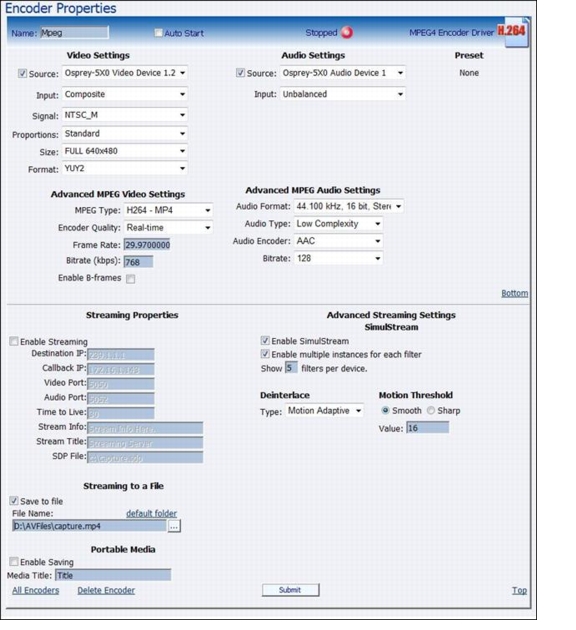Screen dimensions: 576x630
Task: Click the filters per device number field
Action: pyautogui.click(x=291, y=368)
